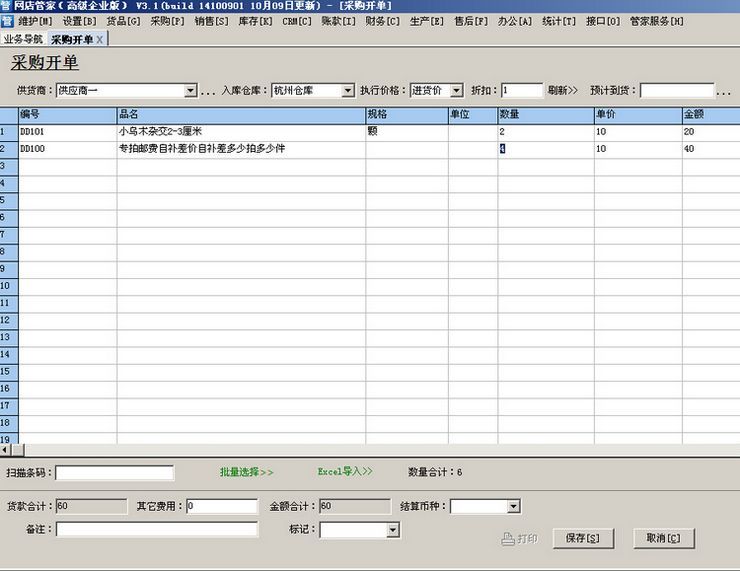Expand the 结算币种 currency dropdown
This screenshot has height=571, width=740.
[513, 507]
